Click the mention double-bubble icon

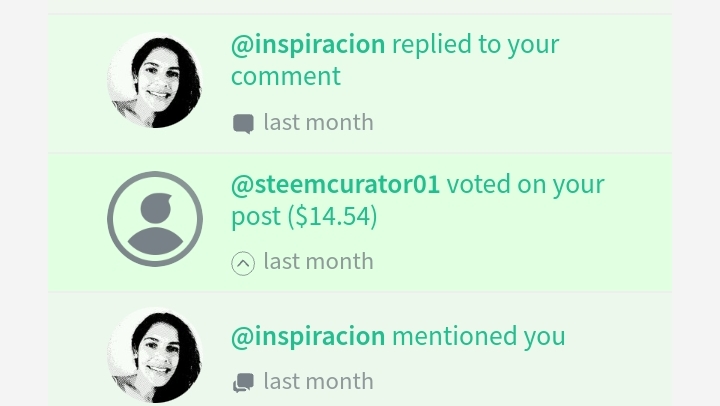[x=243, y=382]
